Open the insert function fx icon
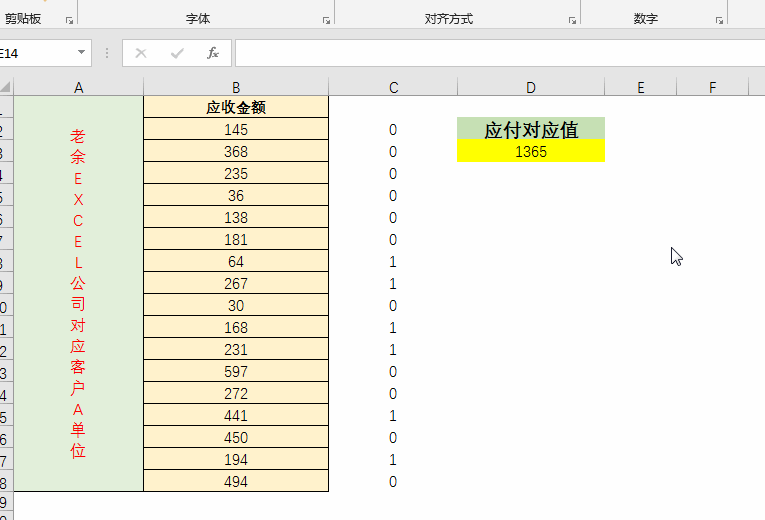Viewport: 765px width, 520px height. click(213, 53)
